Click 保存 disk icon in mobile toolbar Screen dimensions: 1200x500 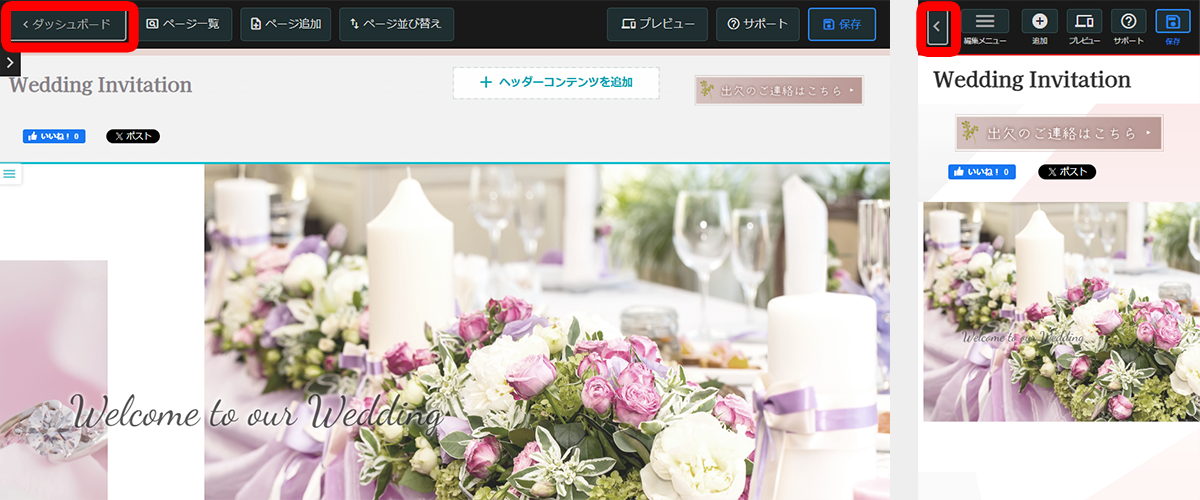point(1173,27)
